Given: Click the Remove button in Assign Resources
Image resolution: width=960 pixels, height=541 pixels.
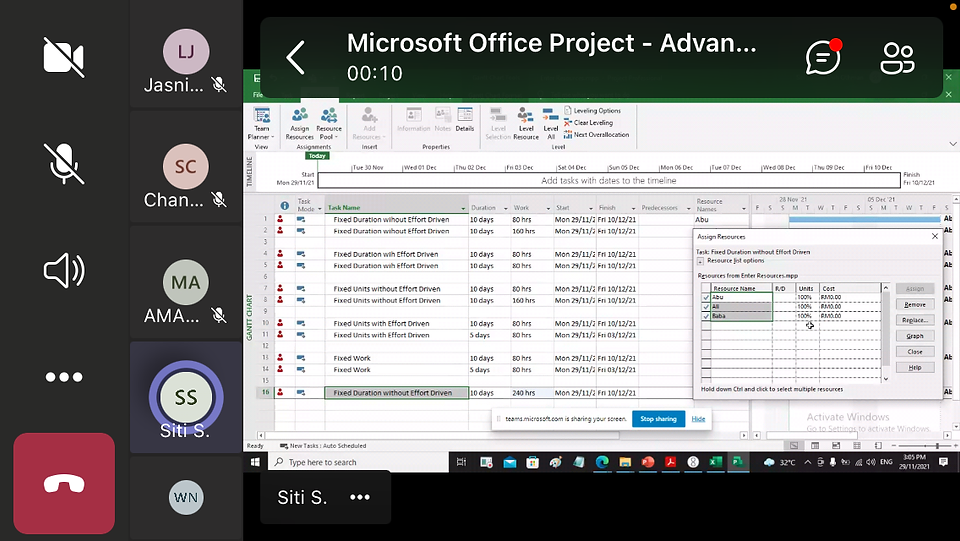Looking at the screenshot, I should [x=915, y=304].
